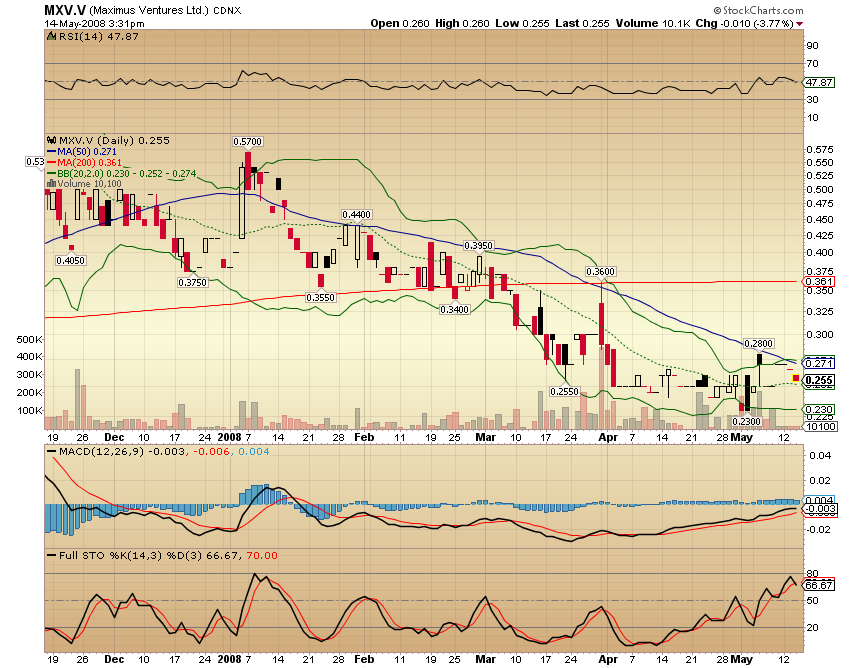This screenshot has width=850, height=668.
Task: Click the date stamp 14-May-2008 3:31pm
Action: (94, 23)
